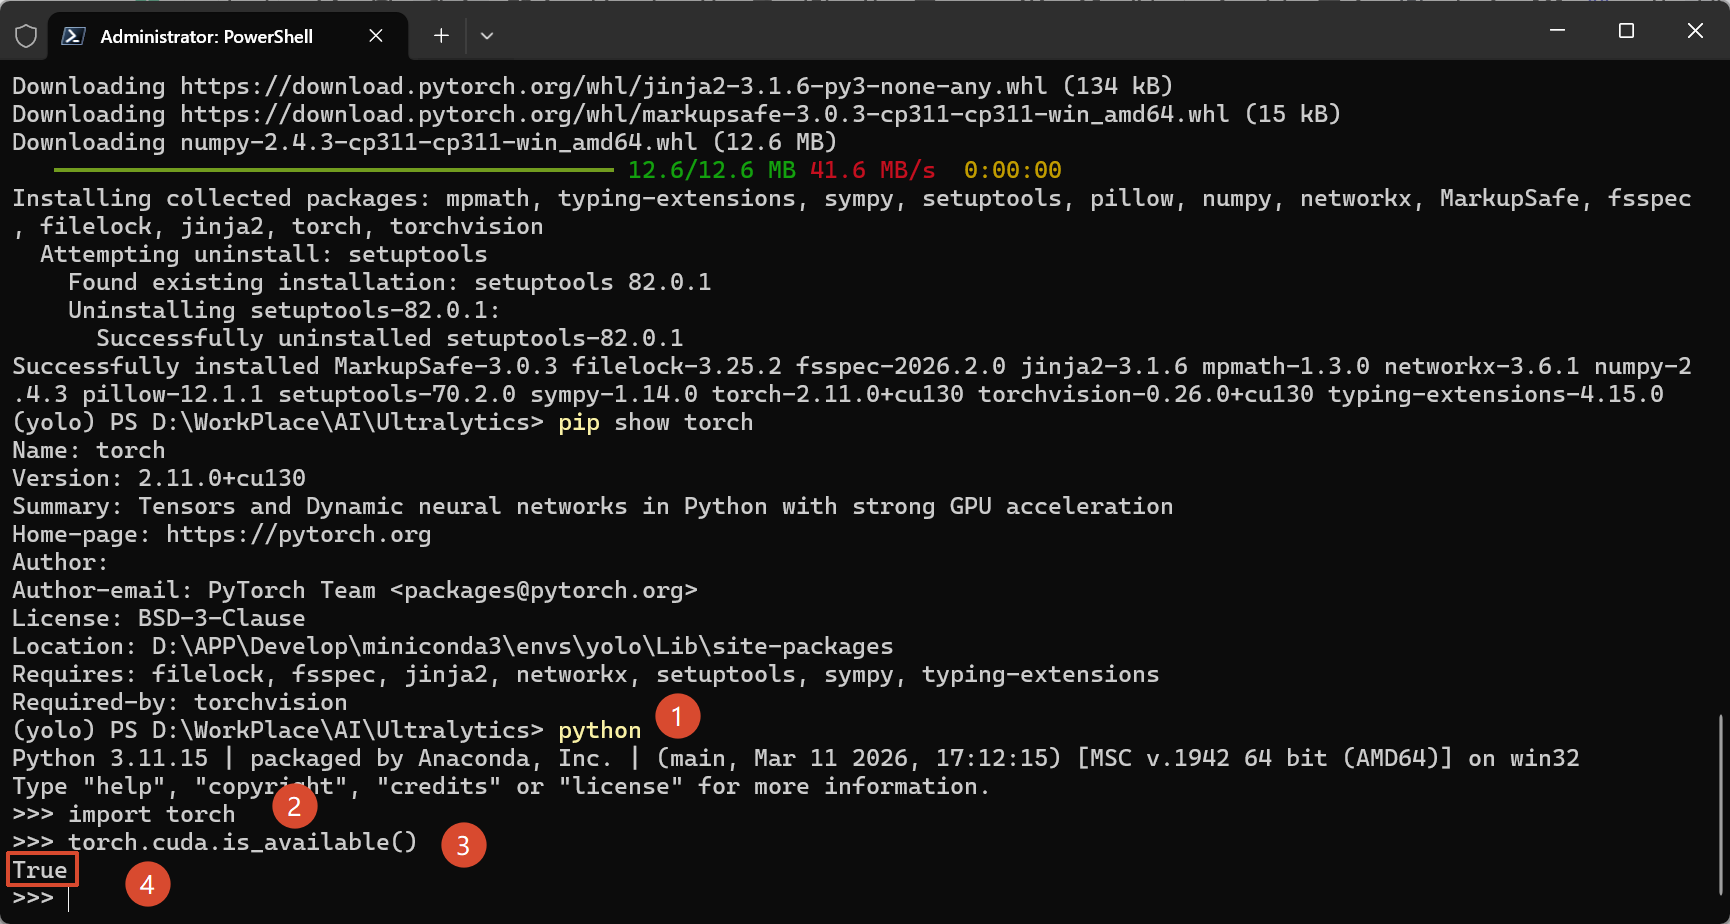Click red annotation marker number 2
1730x924 pixels.
pyautogui.click(x=294, y=806)
